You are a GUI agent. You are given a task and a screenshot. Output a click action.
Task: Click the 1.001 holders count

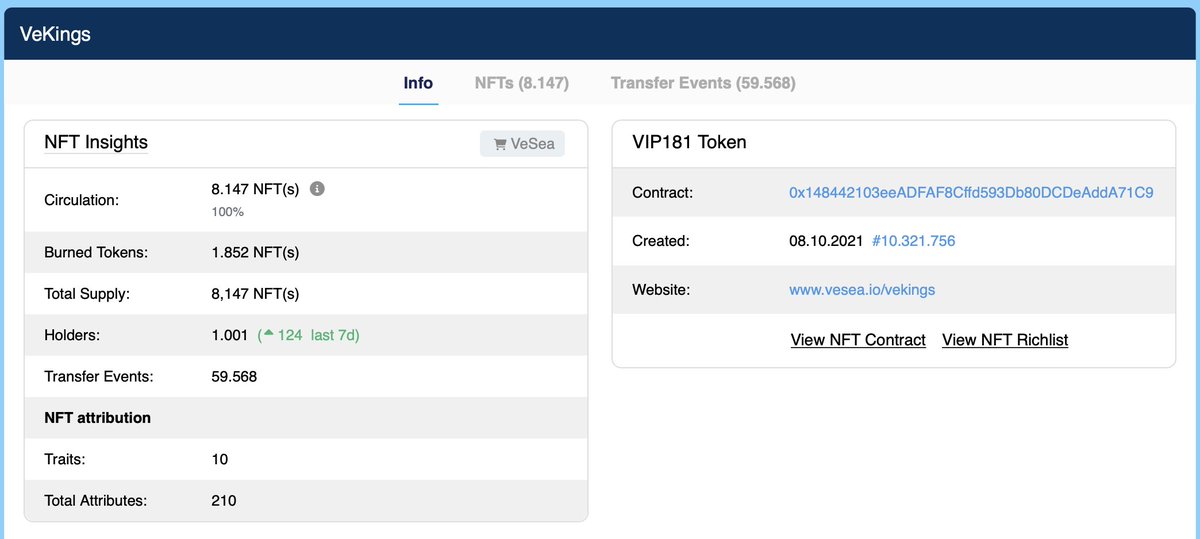point(229,335)
